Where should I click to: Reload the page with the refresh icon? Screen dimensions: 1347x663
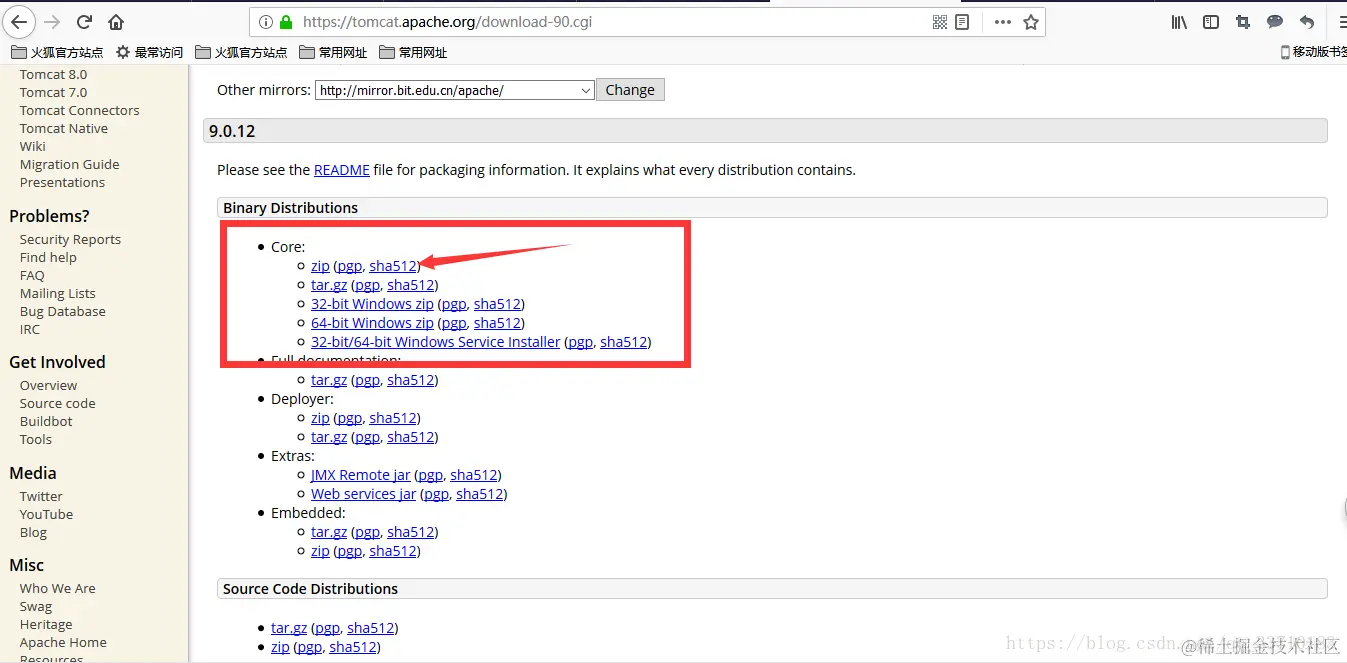pos(85,22)
